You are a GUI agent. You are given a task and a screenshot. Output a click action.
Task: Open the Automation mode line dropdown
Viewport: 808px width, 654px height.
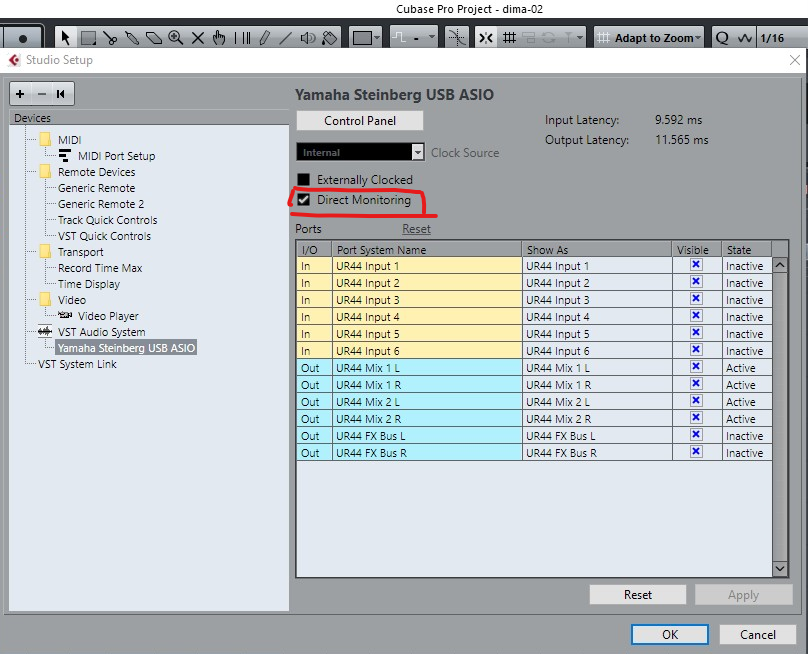point(413,38)
